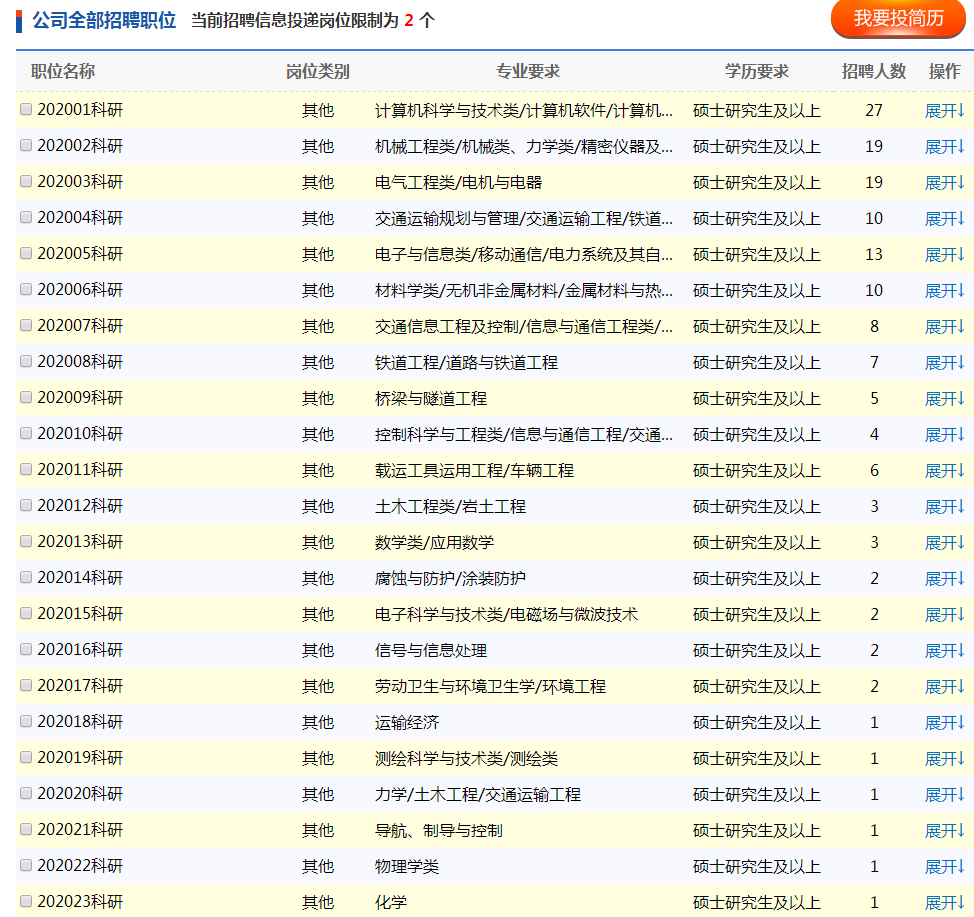
Task: Mark the 202023科研 checkbox
Action: click(x=26, y=902)
